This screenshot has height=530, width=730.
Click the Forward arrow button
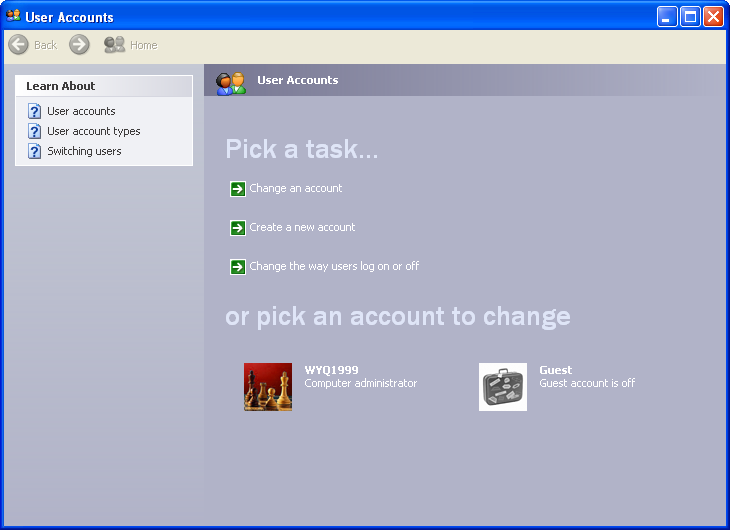79,45
